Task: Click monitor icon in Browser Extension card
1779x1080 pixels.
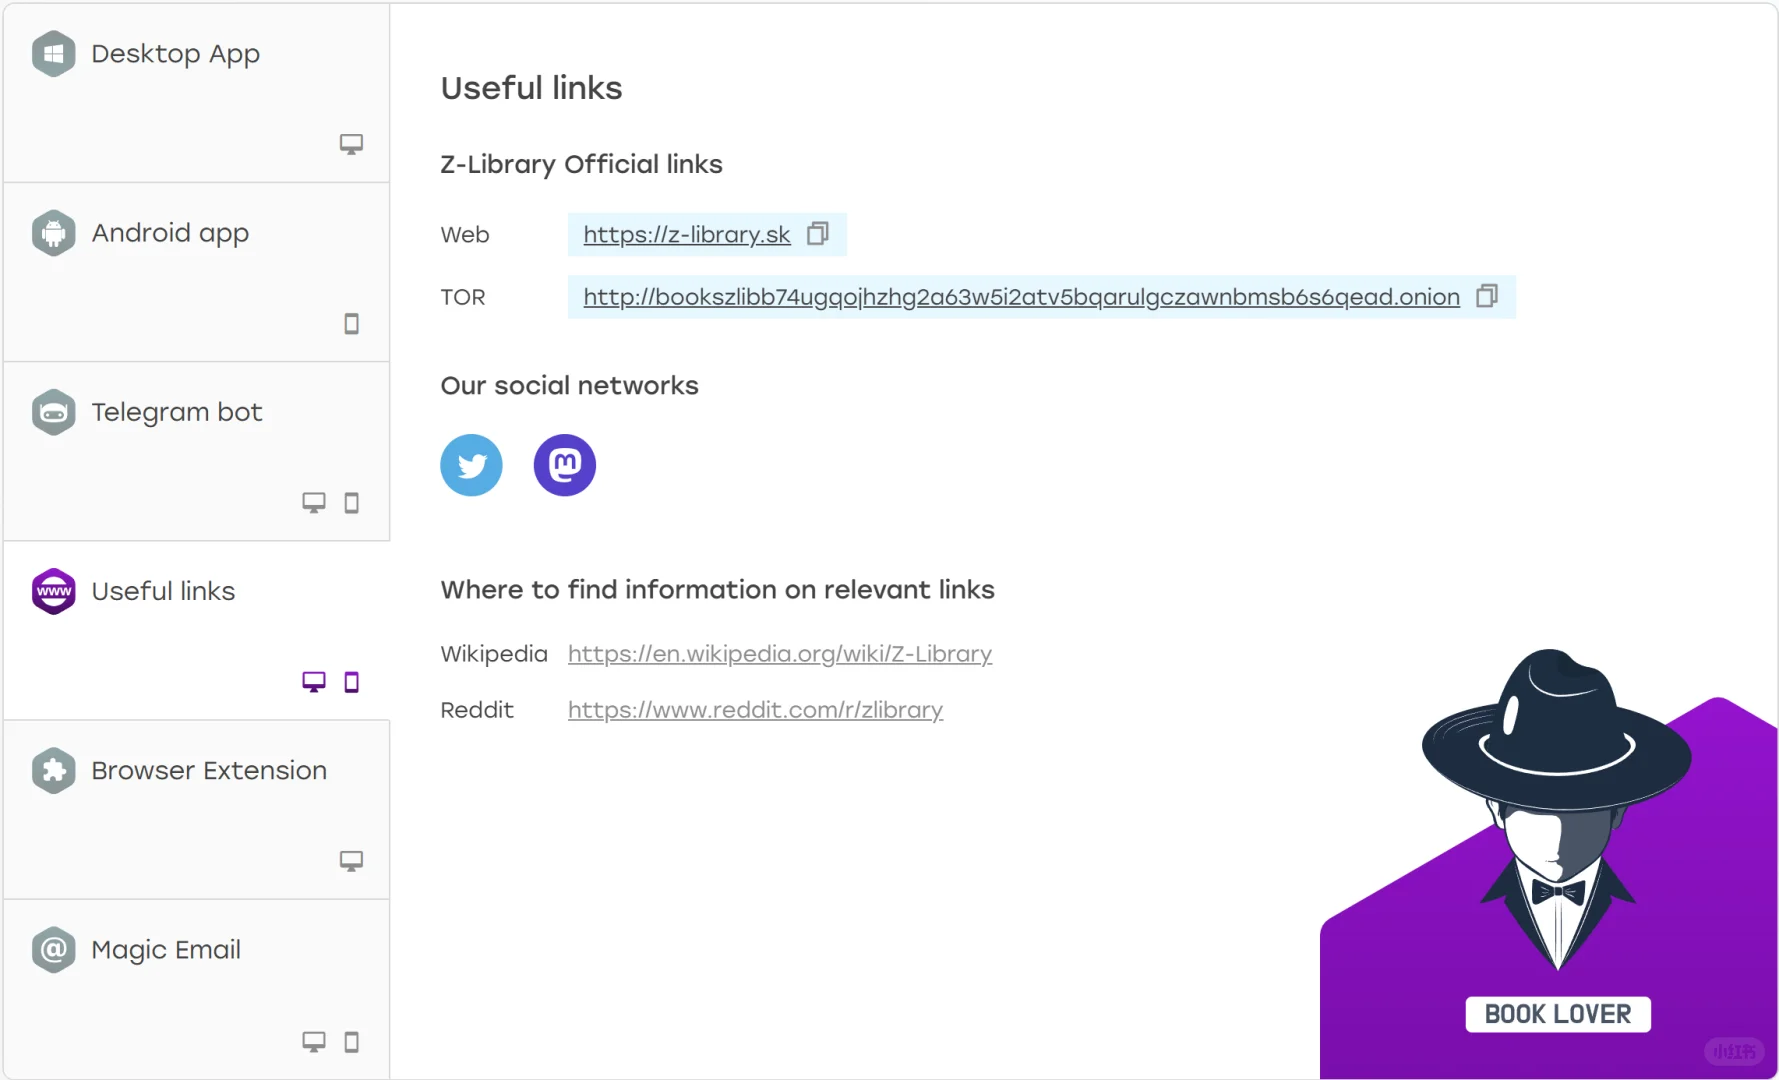Action: pyautogui.click(x=351, y=861)
